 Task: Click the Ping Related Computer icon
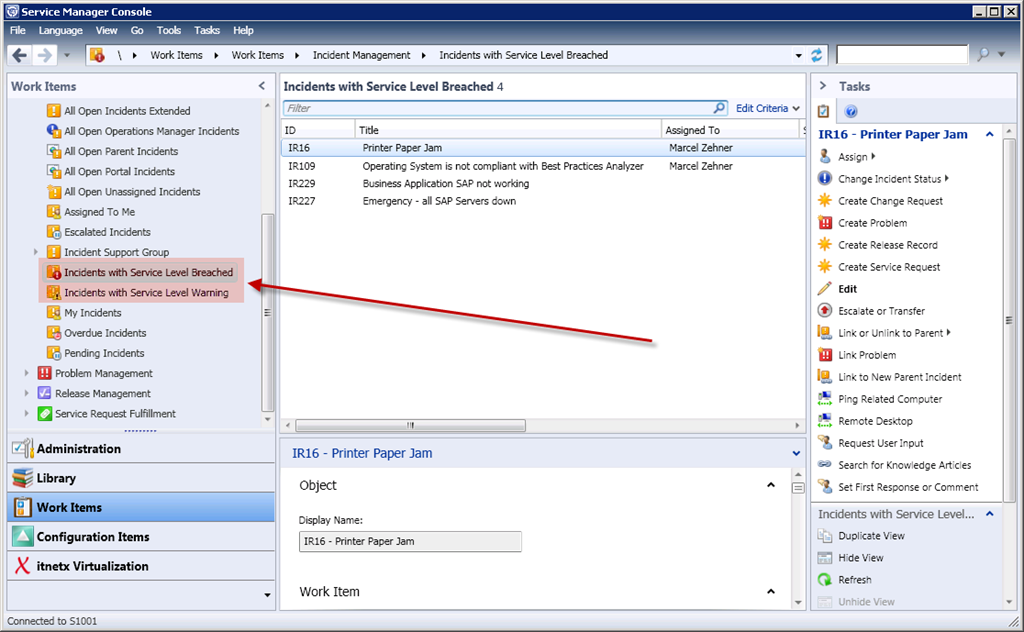tap(825, 399)
